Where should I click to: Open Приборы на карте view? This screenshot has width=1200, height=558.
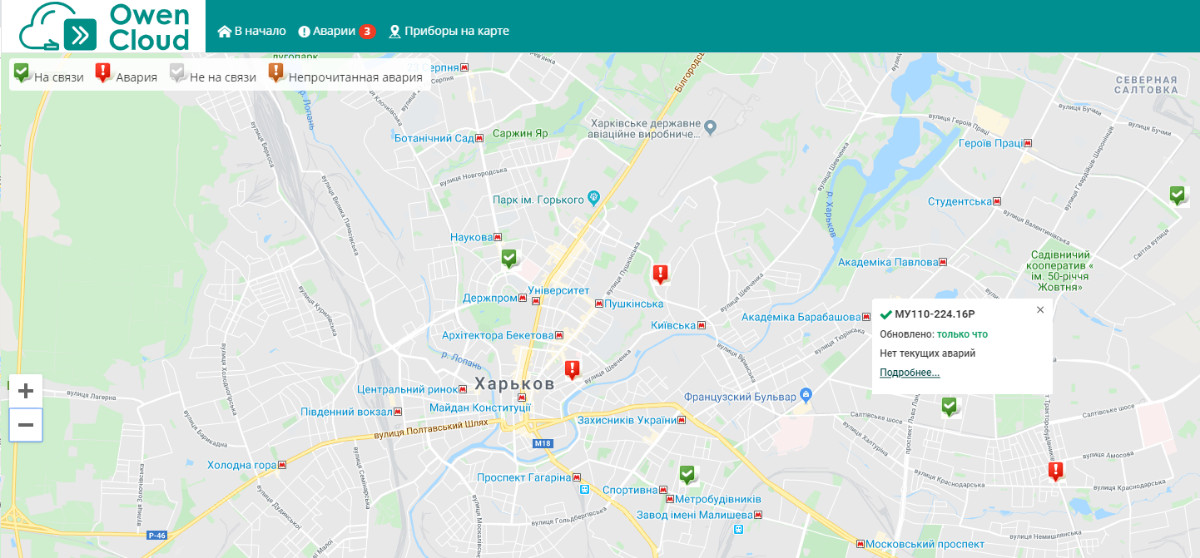tap(449, 31)
